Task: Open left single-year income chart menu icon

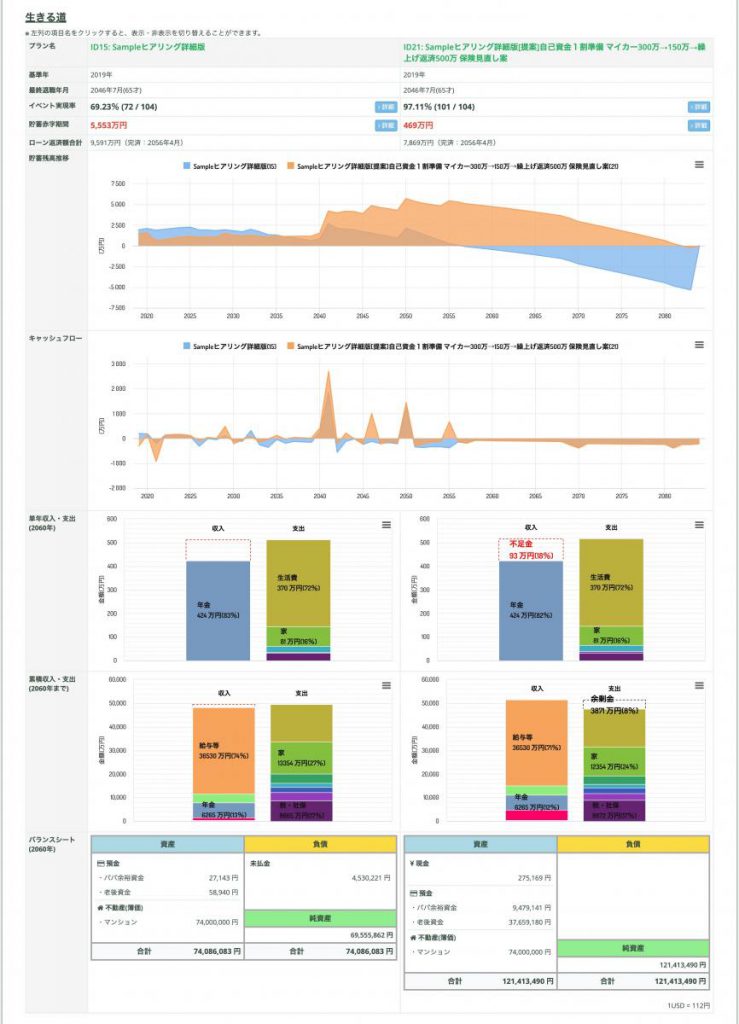Action: 387,525
